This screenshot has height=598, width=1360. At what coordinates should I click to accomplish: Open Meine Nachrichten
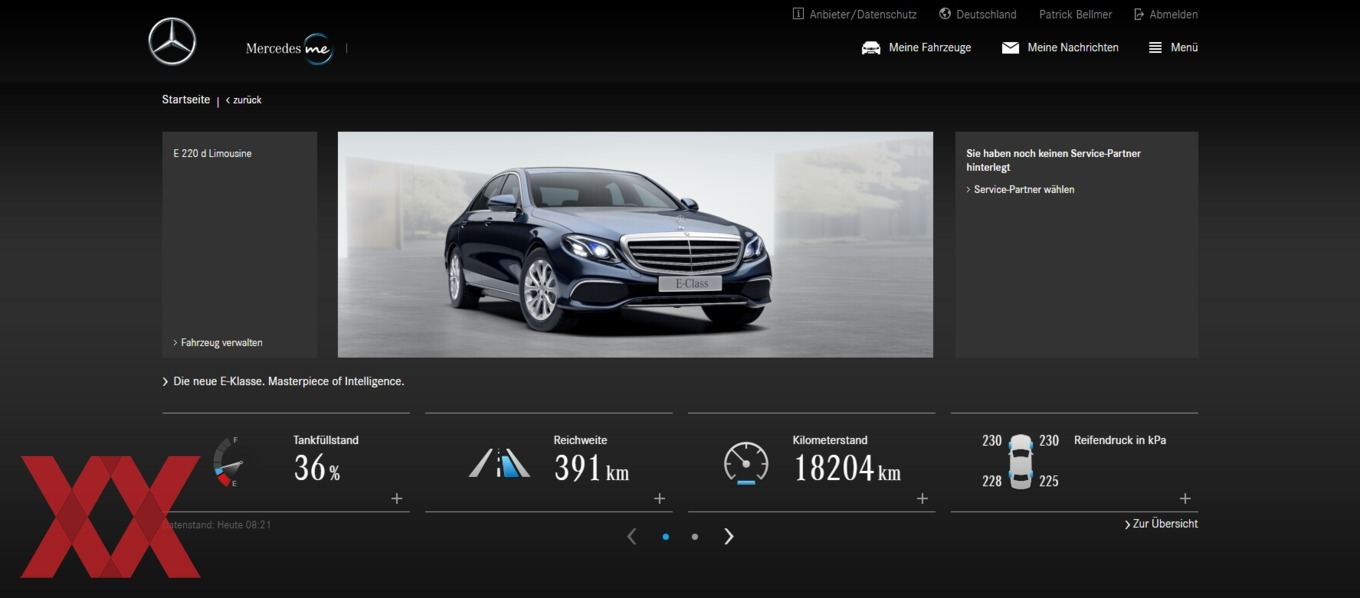tap(1073, 48)
